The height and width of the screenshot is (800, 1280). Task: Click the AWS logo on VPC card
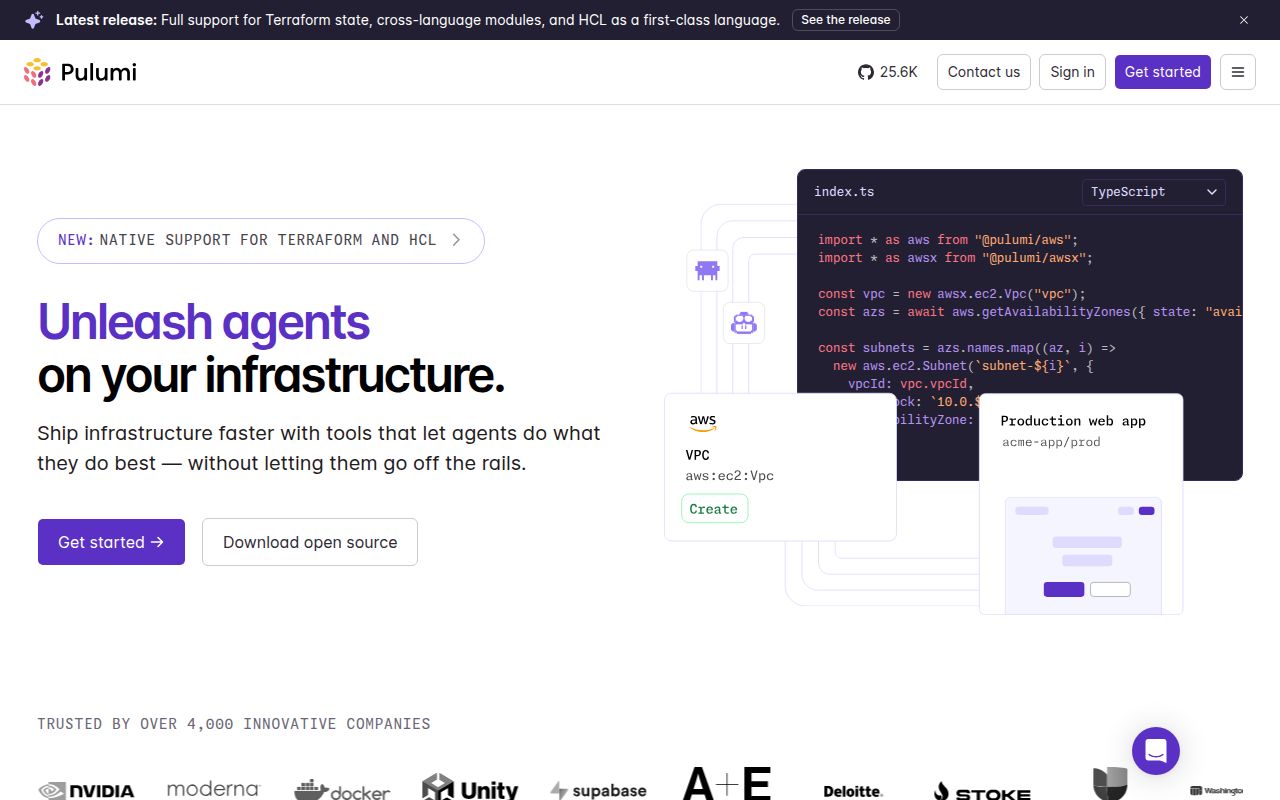[x=703, y=423]
